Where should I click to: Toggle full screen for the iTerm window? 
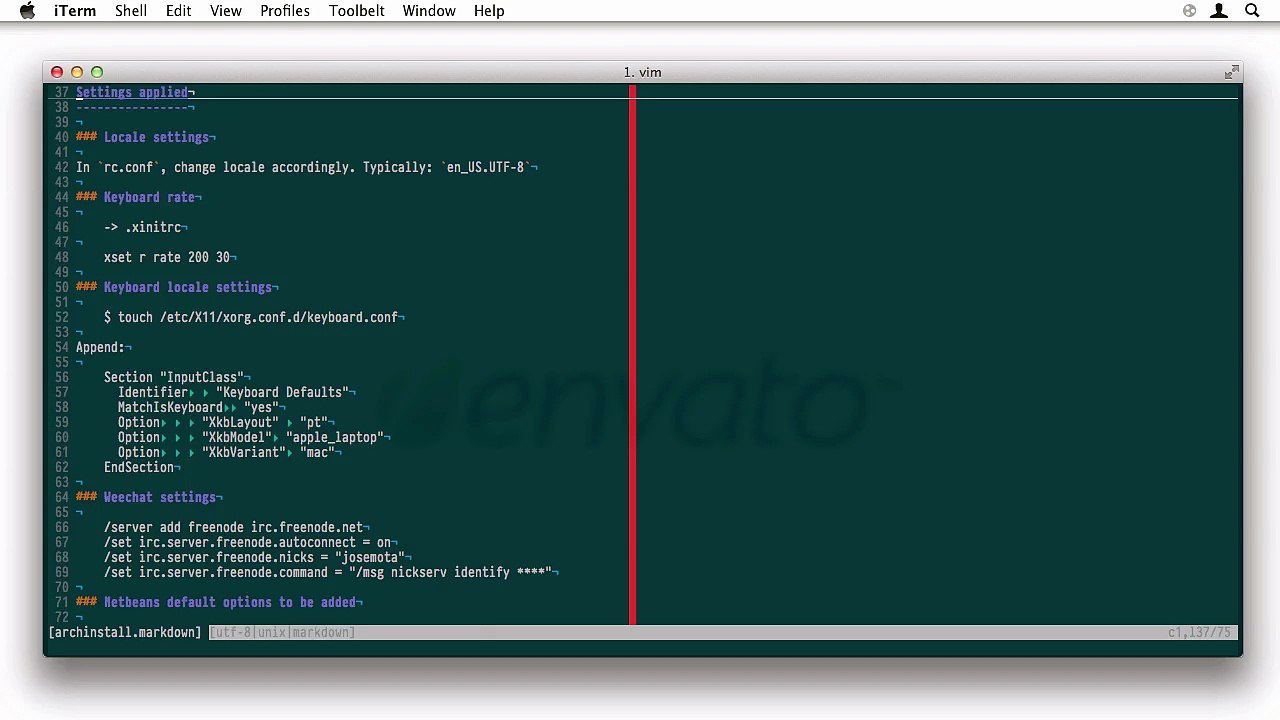coord(1231,72)
